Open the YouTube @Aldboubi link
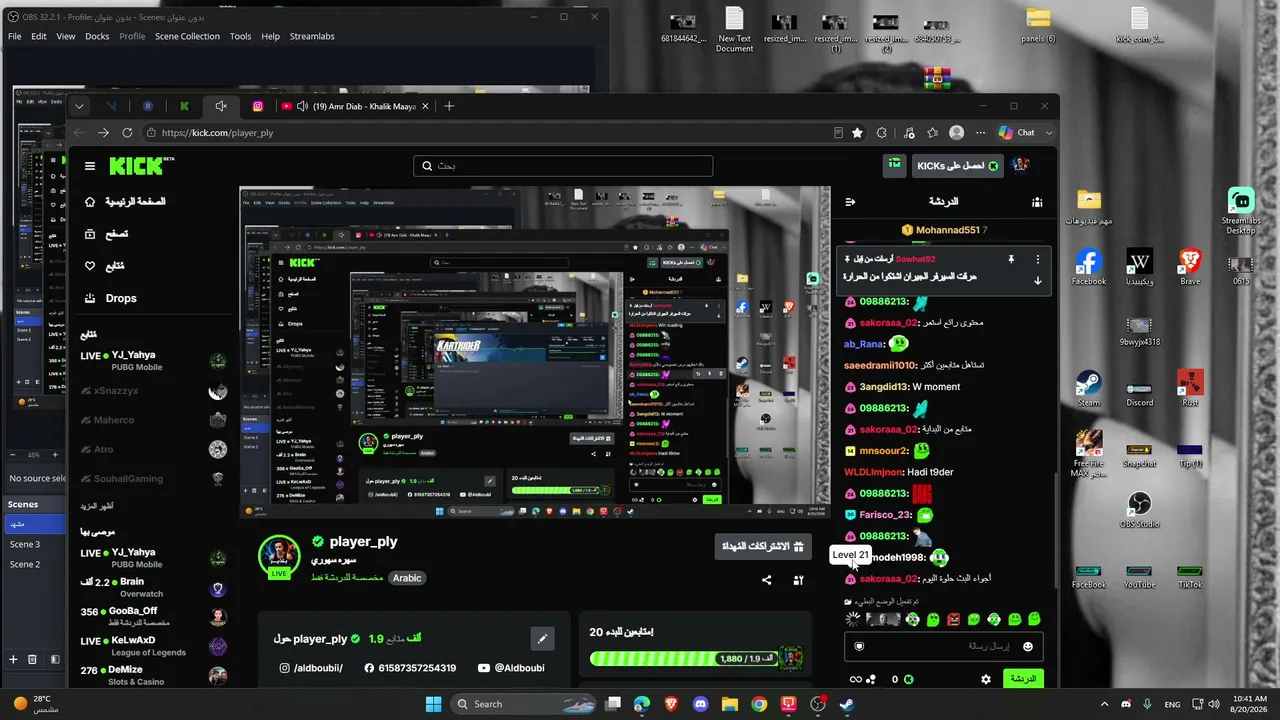The image size is (1280, 720). coord(511,668)
